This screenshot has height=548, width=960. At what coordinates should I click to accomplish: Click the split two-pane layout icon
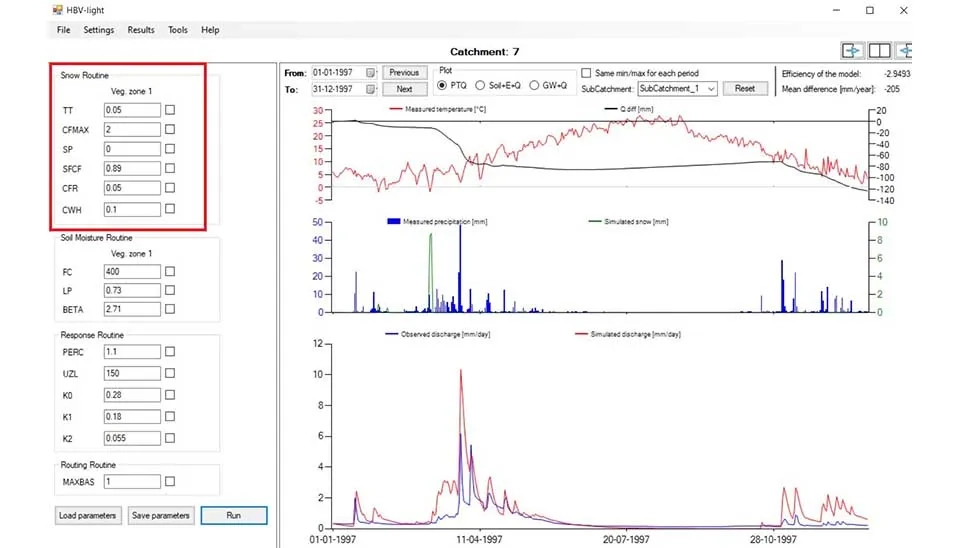pyautogui.click(x=879, y=51)
